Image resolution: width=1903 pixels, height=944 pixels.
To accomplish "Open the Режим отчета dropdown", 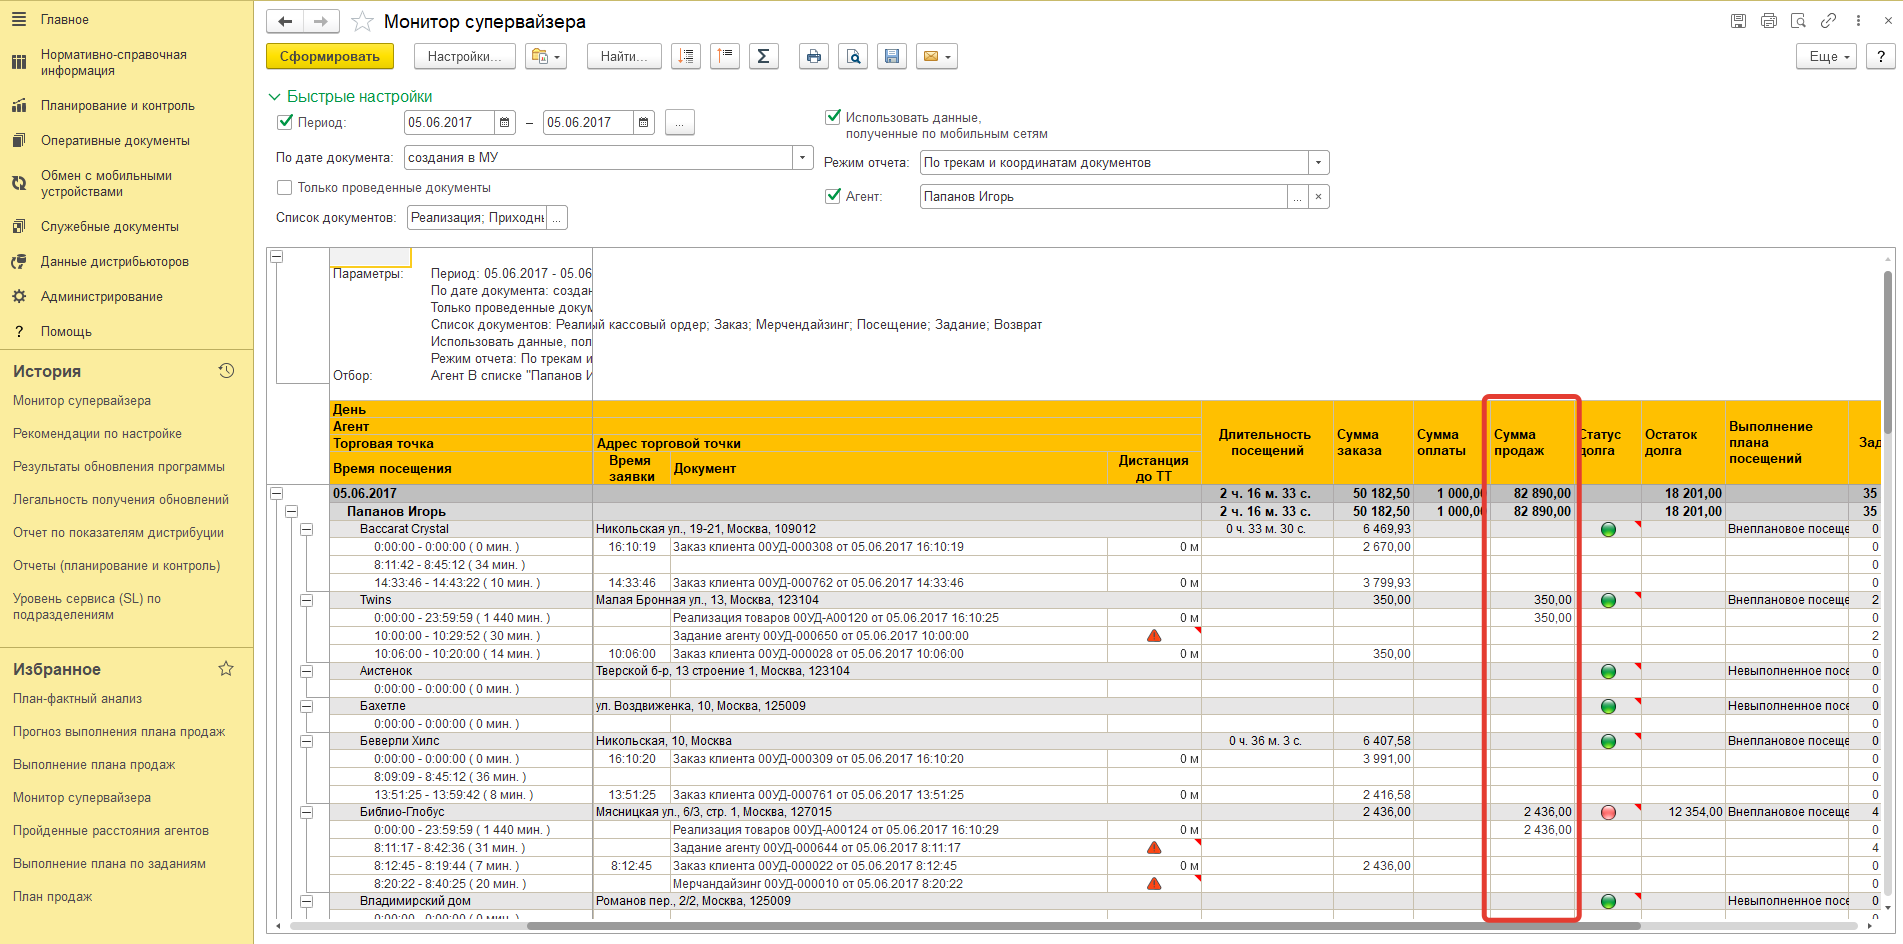I will click(1318, 163).
